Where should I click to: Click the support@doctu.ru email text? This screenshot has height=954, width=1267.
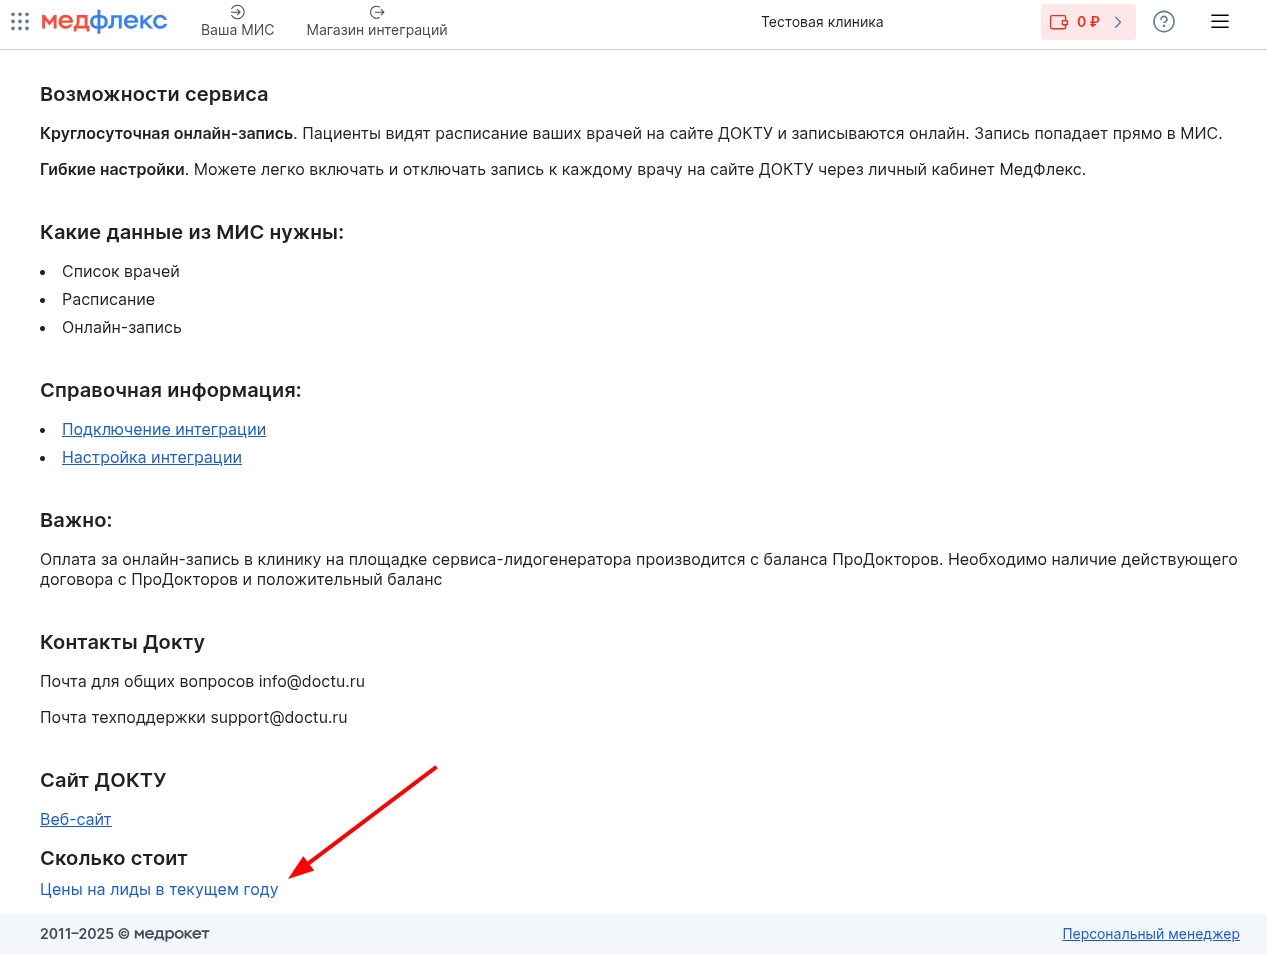pos(279,717)
